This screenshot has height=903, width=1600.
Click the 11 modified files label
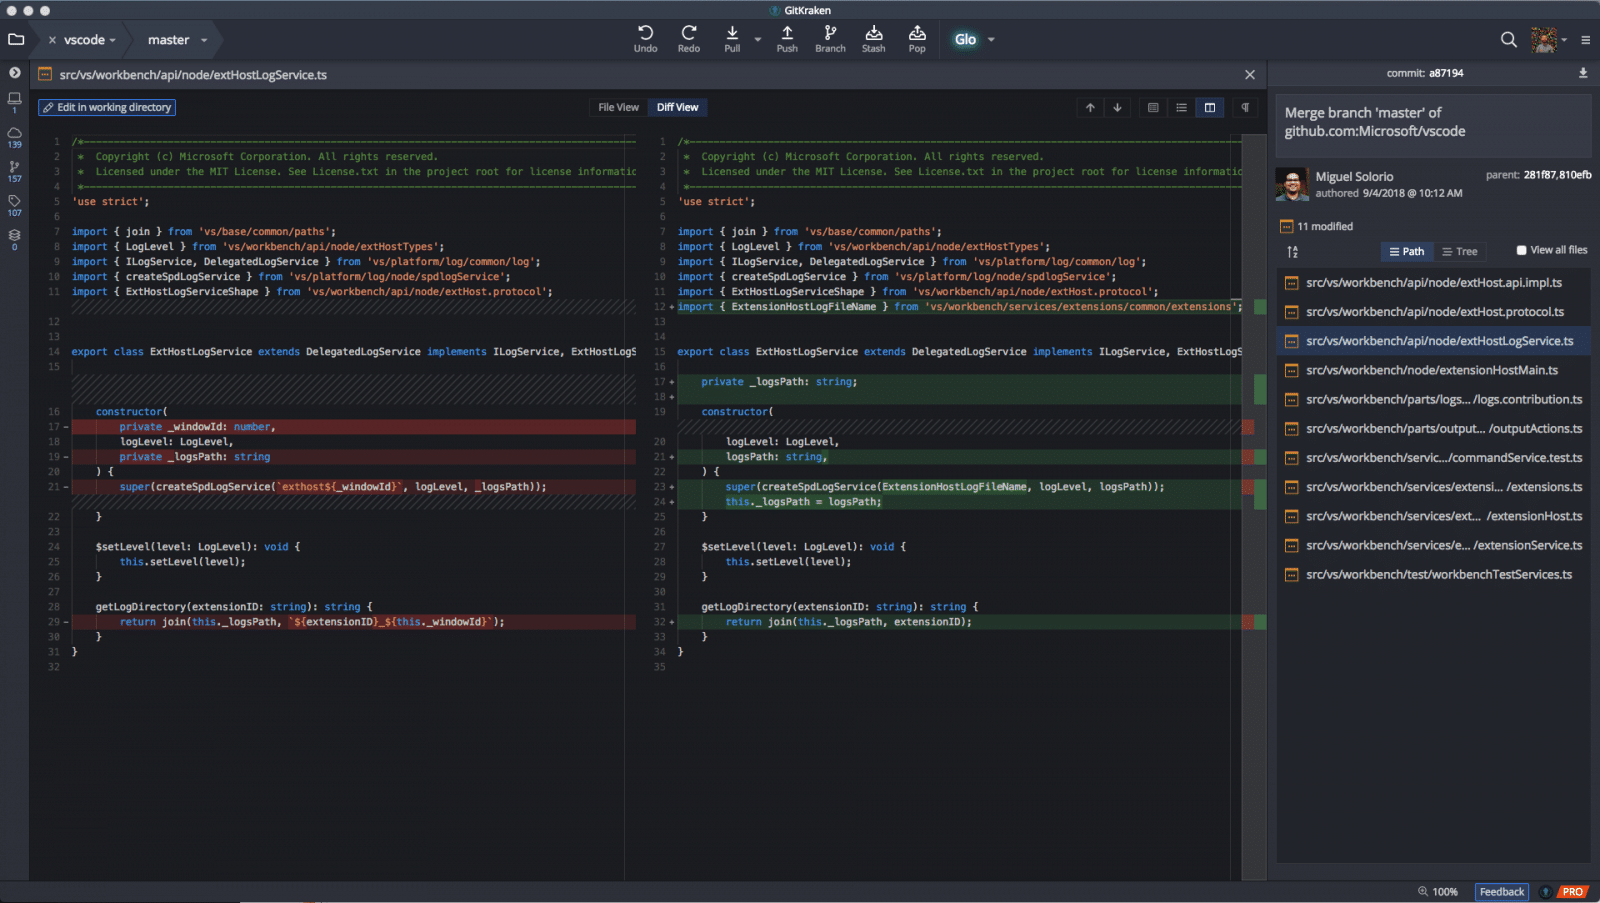pyautogui.click(x=1325, y=226)
